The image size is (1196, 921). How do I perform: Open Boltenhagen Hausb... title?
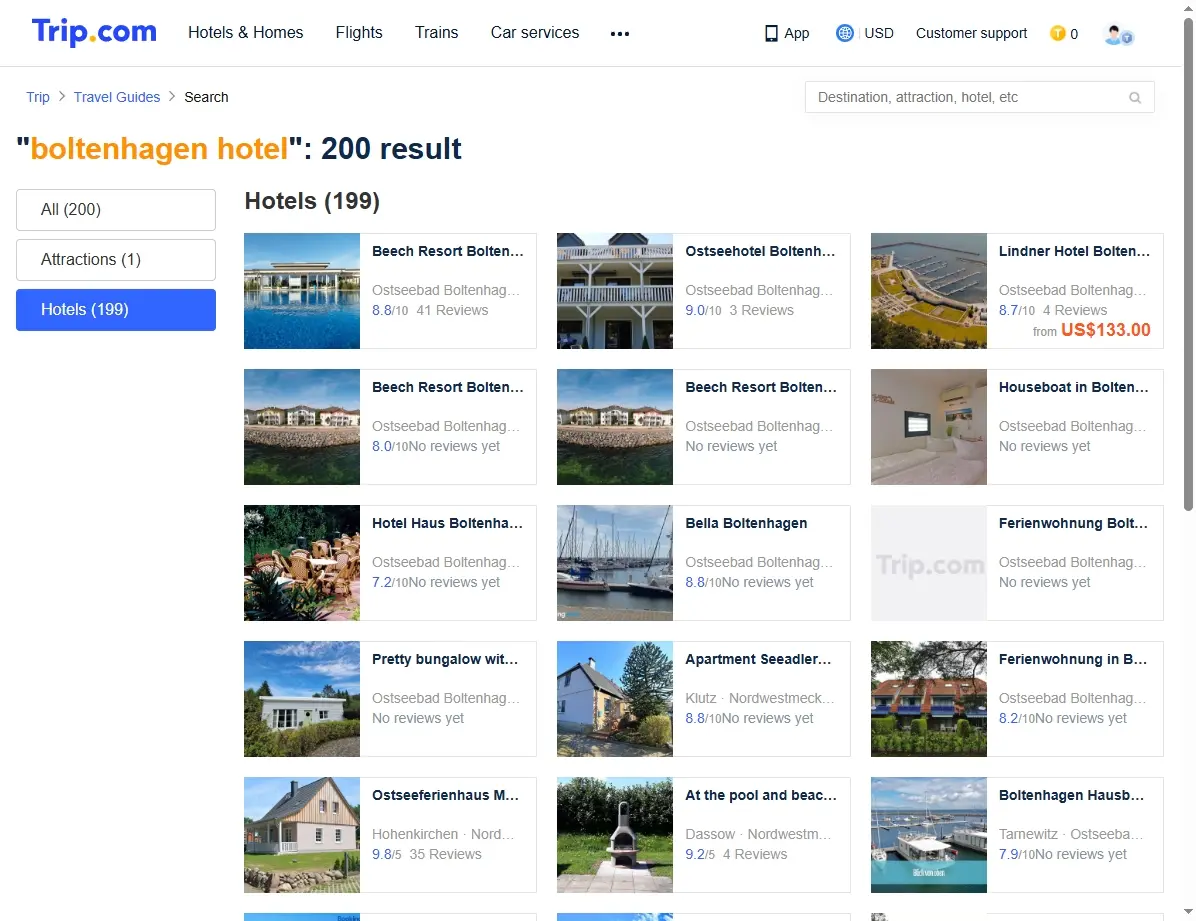(x=1072, y=795)
